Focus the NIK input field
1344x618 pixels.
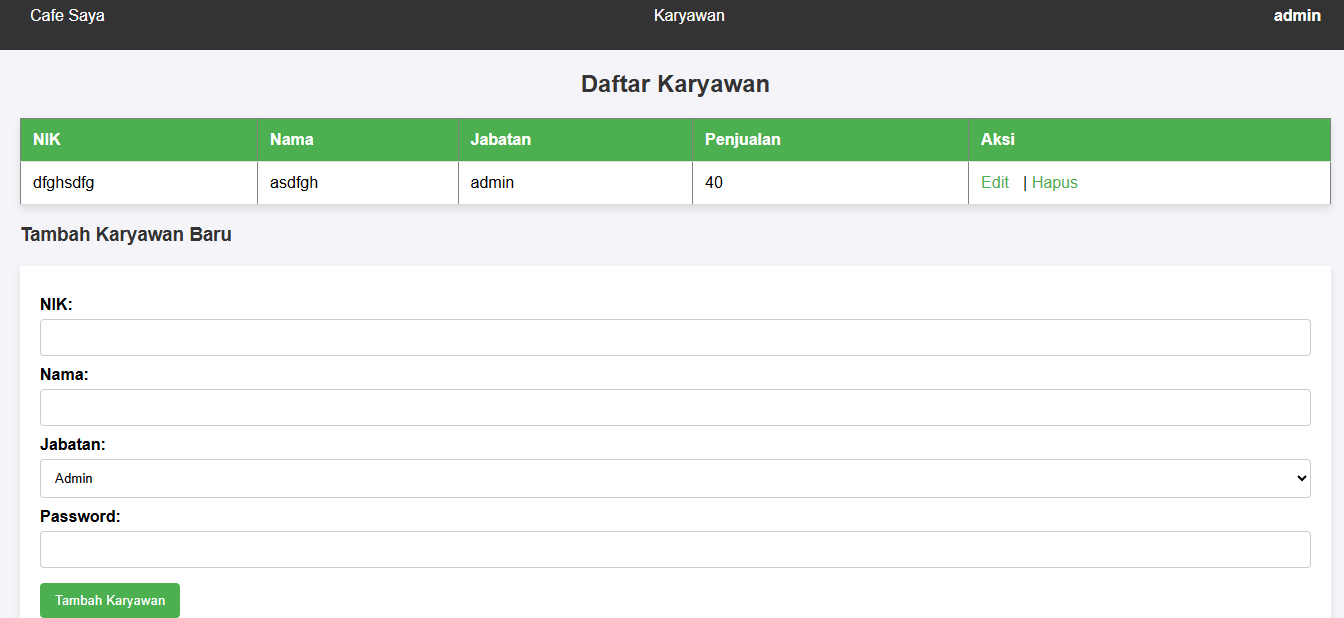point(675,338)
